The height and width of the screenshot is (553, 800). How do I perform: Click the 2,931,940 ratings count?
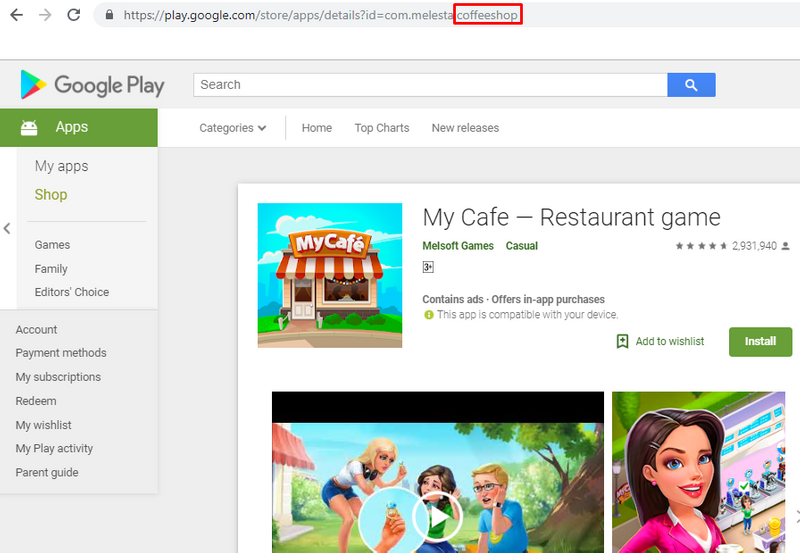pyautogui.click(x=755, y=246)
